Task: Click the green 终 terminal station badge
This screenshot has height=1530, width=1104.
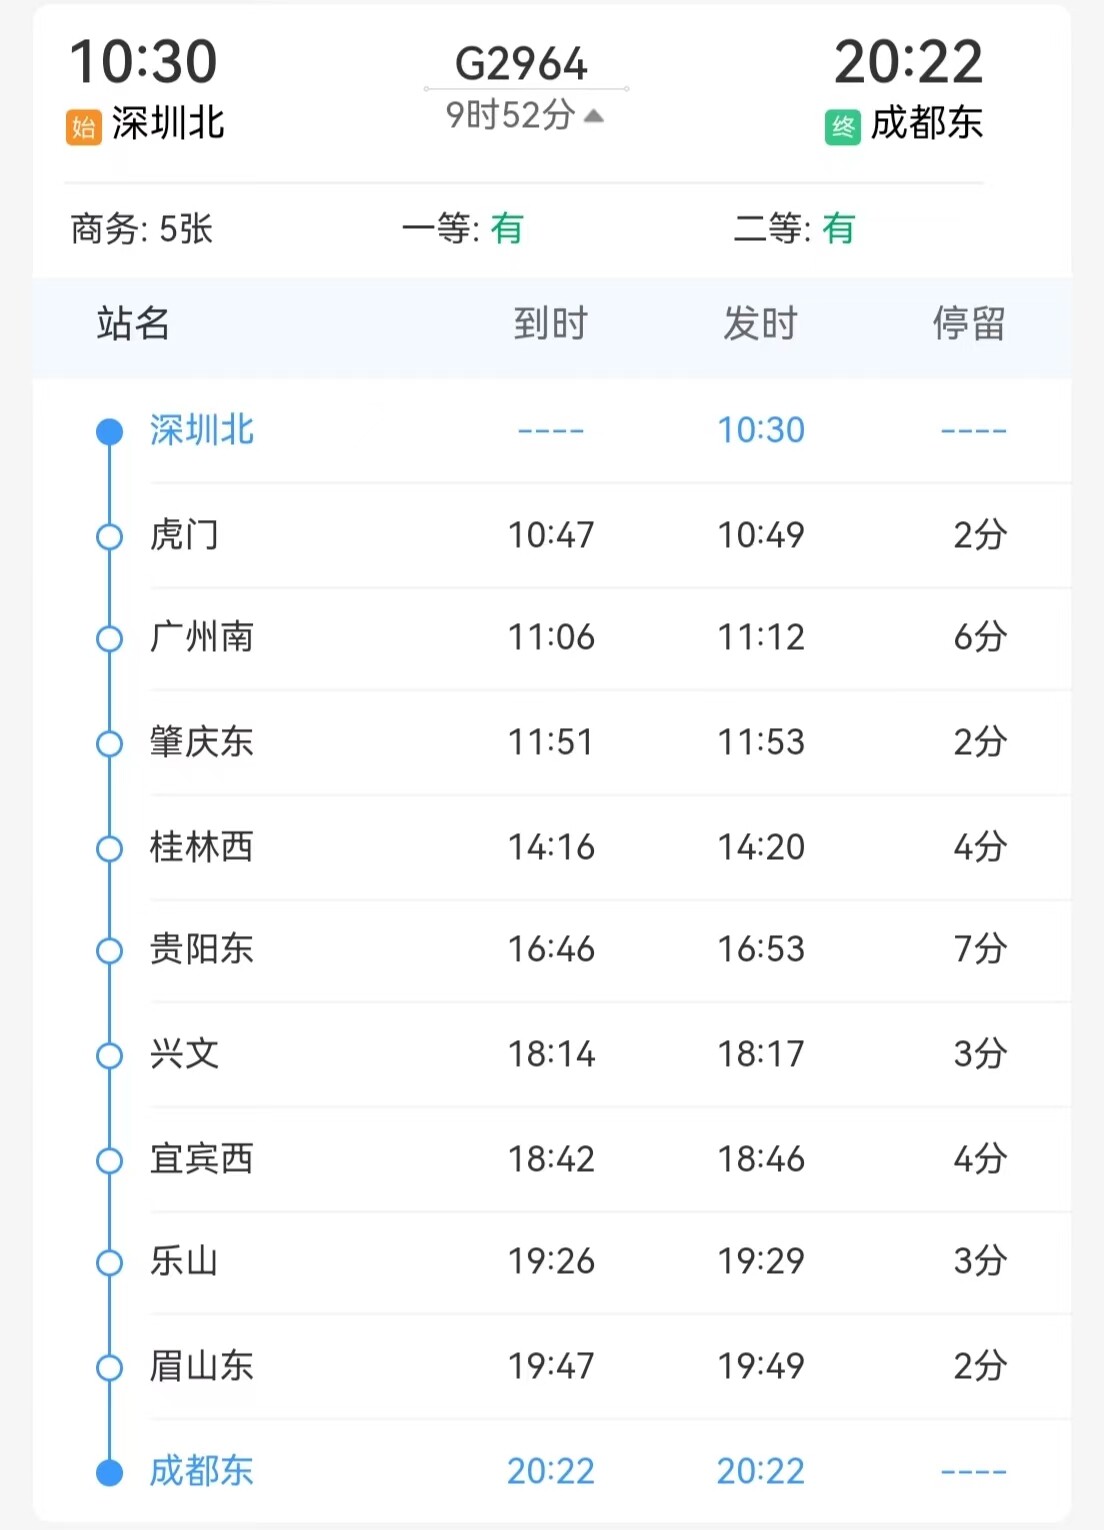Action: tap(843, 127)
